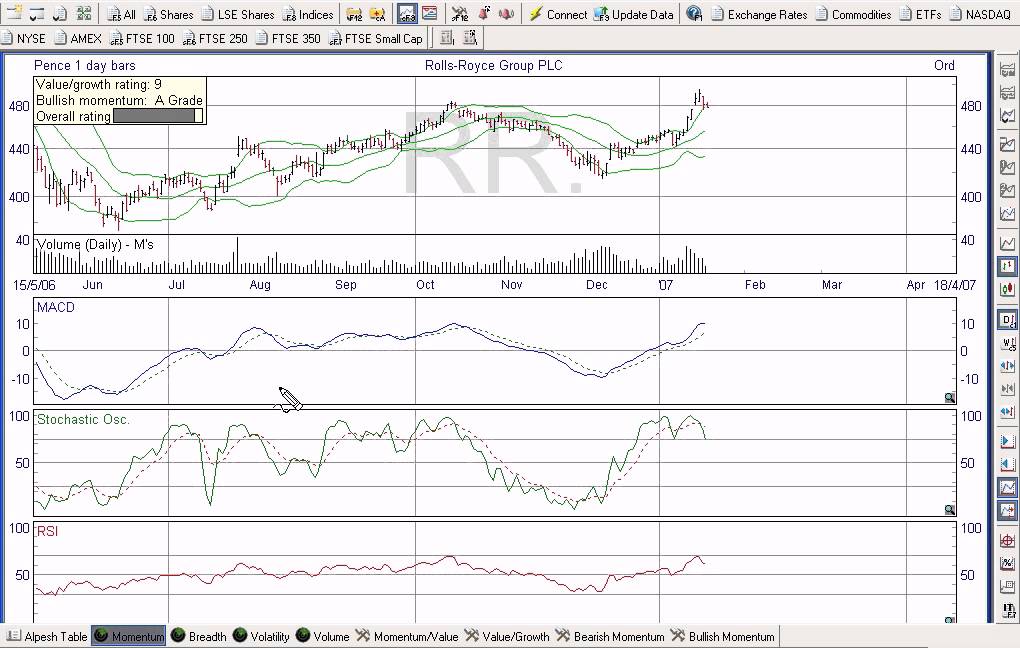The image size is (1020, 648).
Task: Click the weekly 'W' timeframe sidebar icon
Action: point(1007,343)
